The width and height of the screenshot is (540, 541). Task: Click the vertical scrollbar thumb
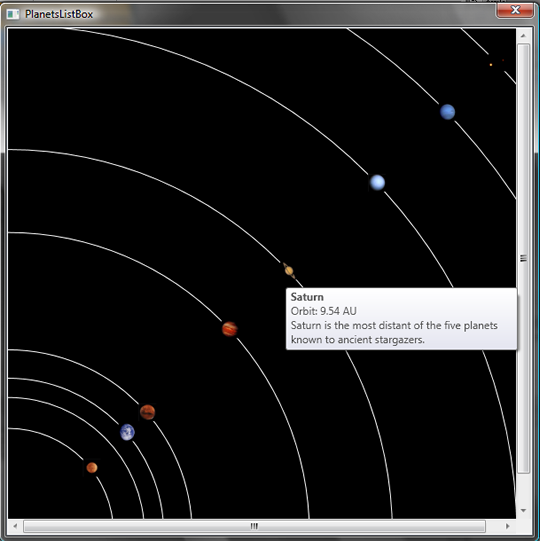pyautogui.click(x=523, y=259)
